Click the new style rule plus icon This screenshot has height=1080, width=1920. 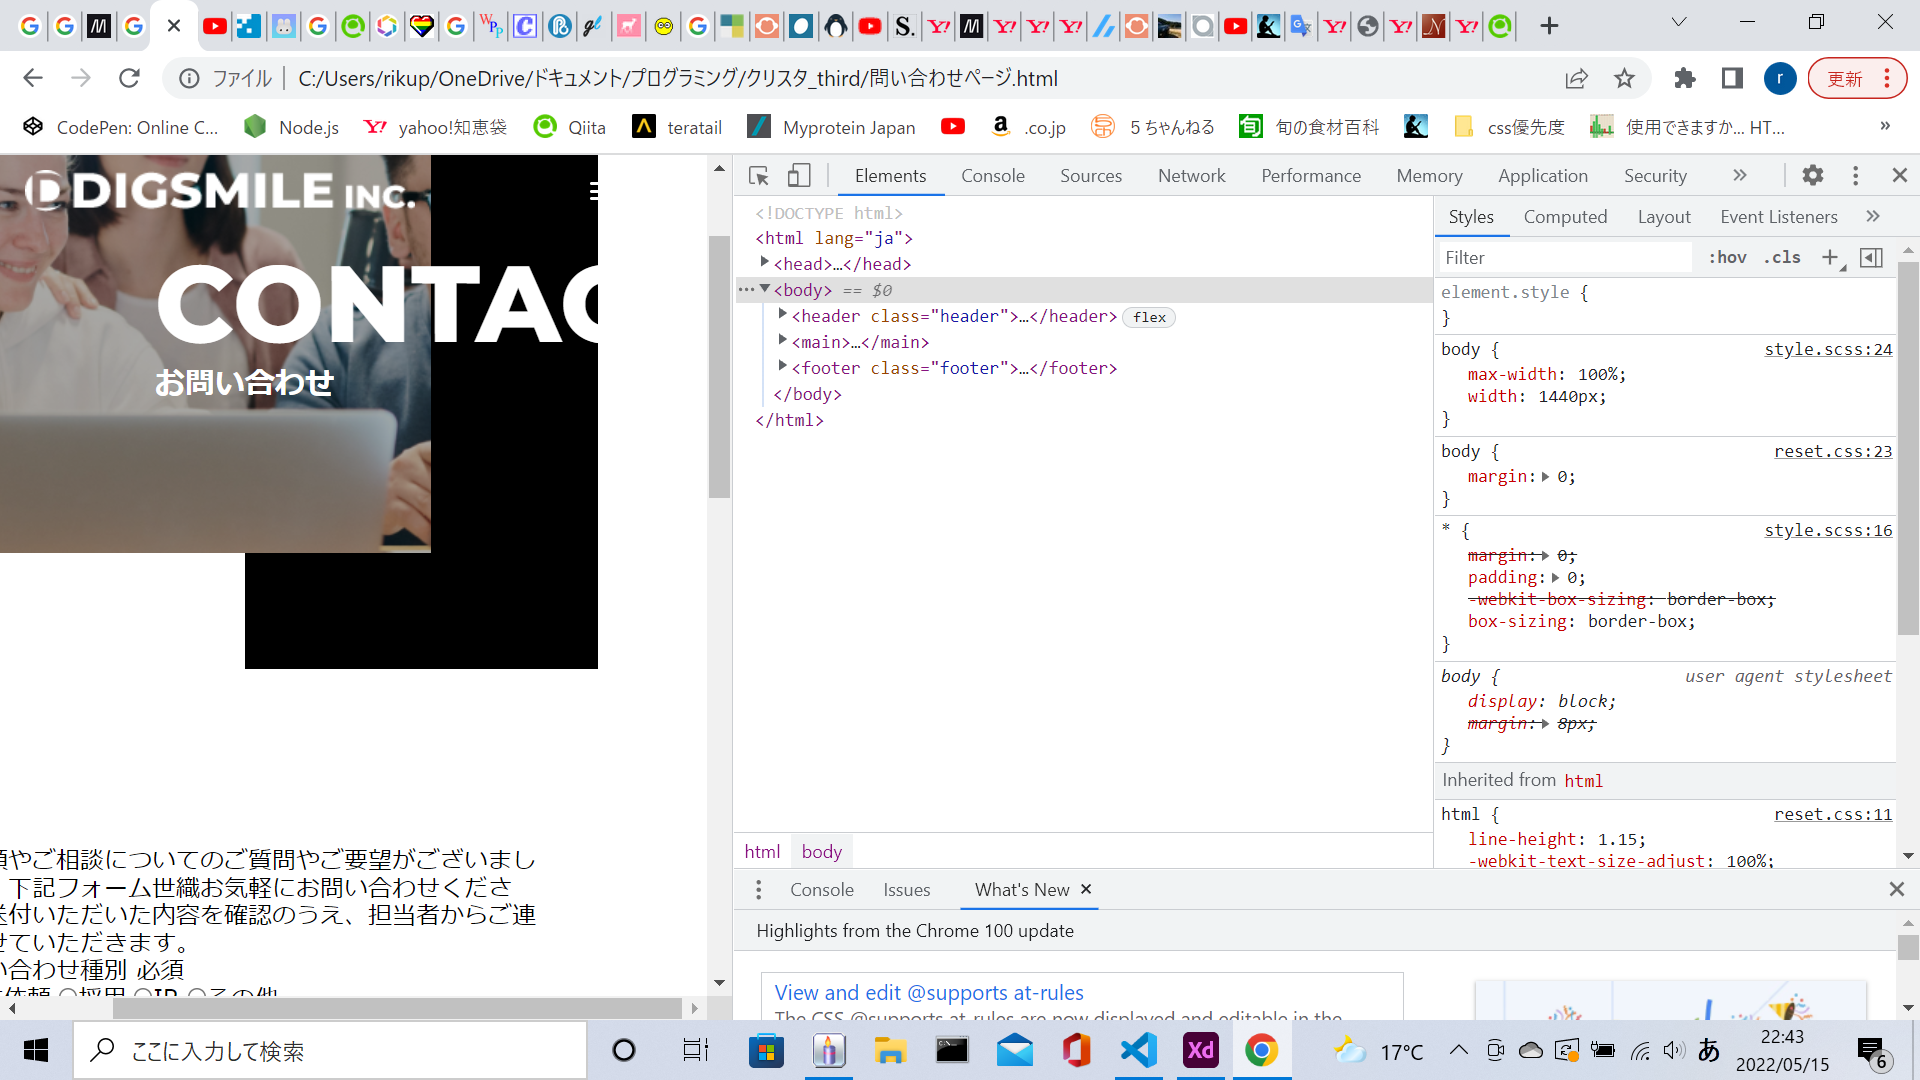click(x=1829, y=258)
